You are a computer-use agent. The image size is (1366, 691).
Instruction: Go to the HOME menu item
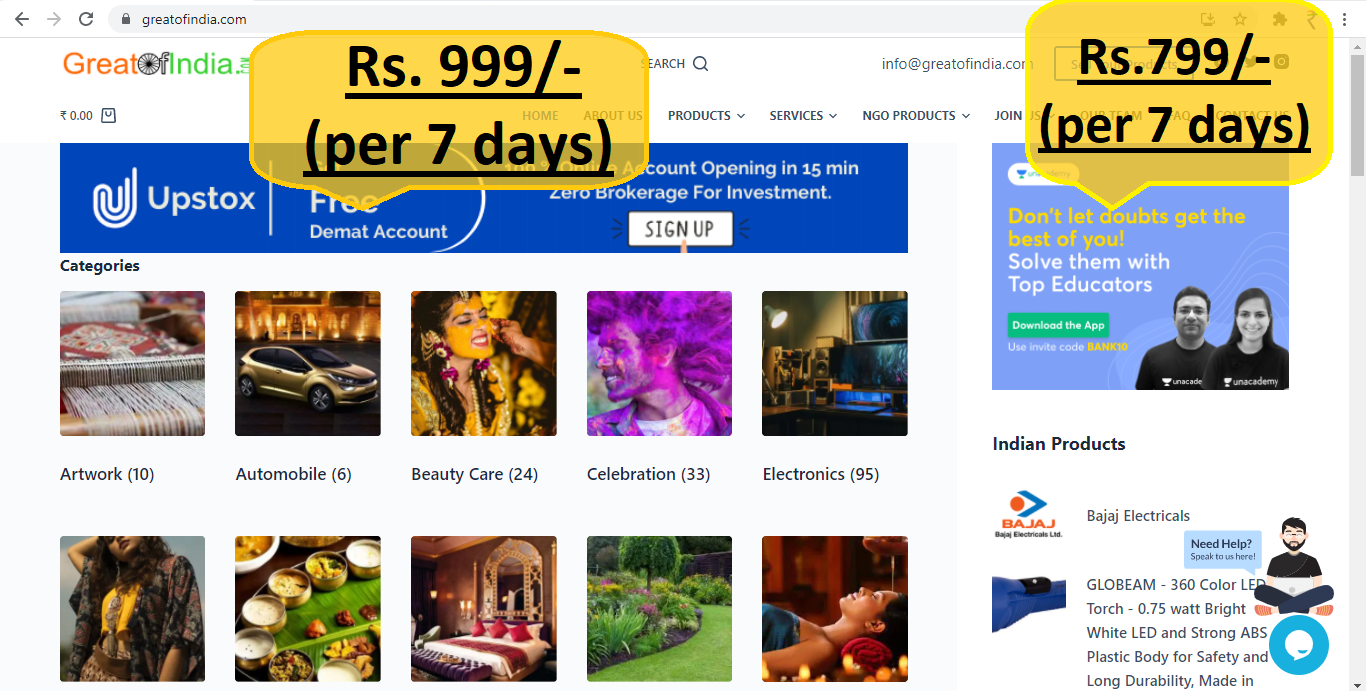(540, 116)
